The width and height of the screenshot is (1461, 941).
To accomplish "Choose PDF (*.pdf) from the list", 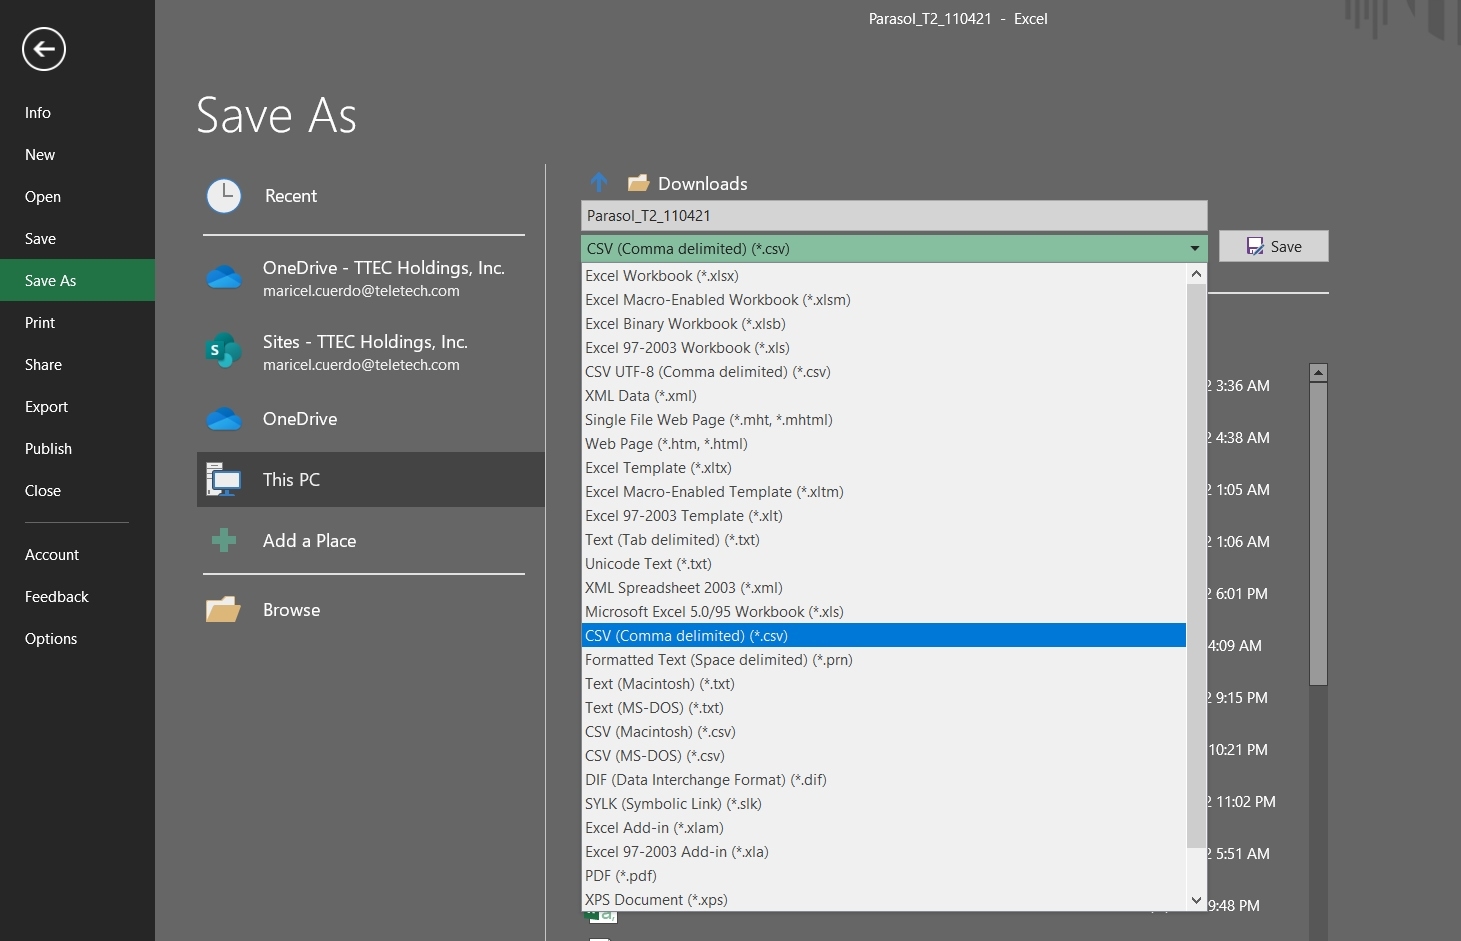I will [621, 876].
